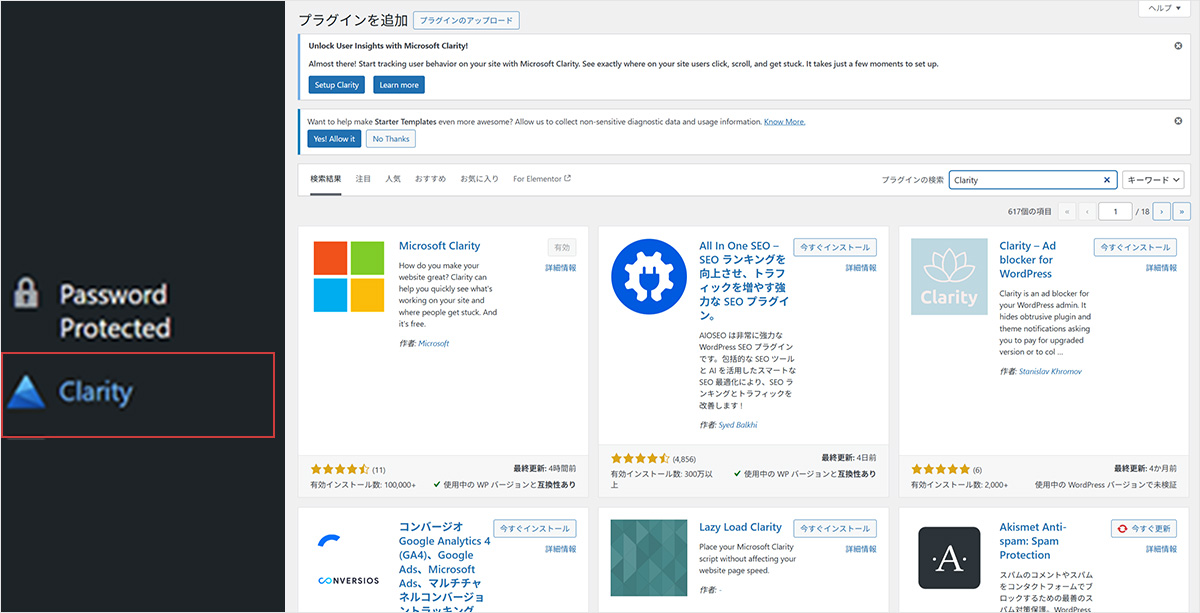The image size is (1200, 613).
Task: Open the Akismet Anti-spam title link
Action: tap(1033, 541)
